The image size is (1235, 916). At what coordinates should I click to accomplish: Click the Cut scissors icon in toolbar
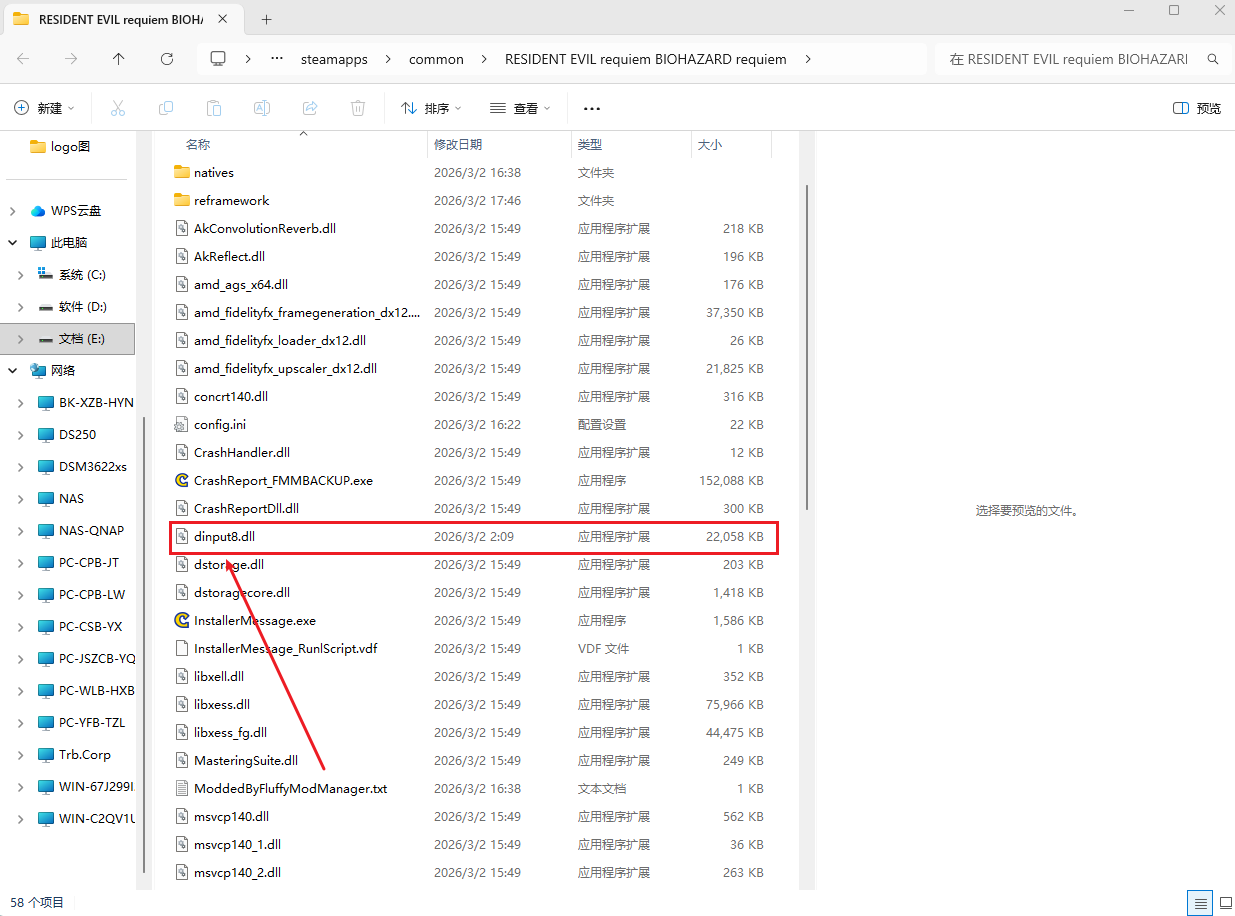(x=118, y=108)
